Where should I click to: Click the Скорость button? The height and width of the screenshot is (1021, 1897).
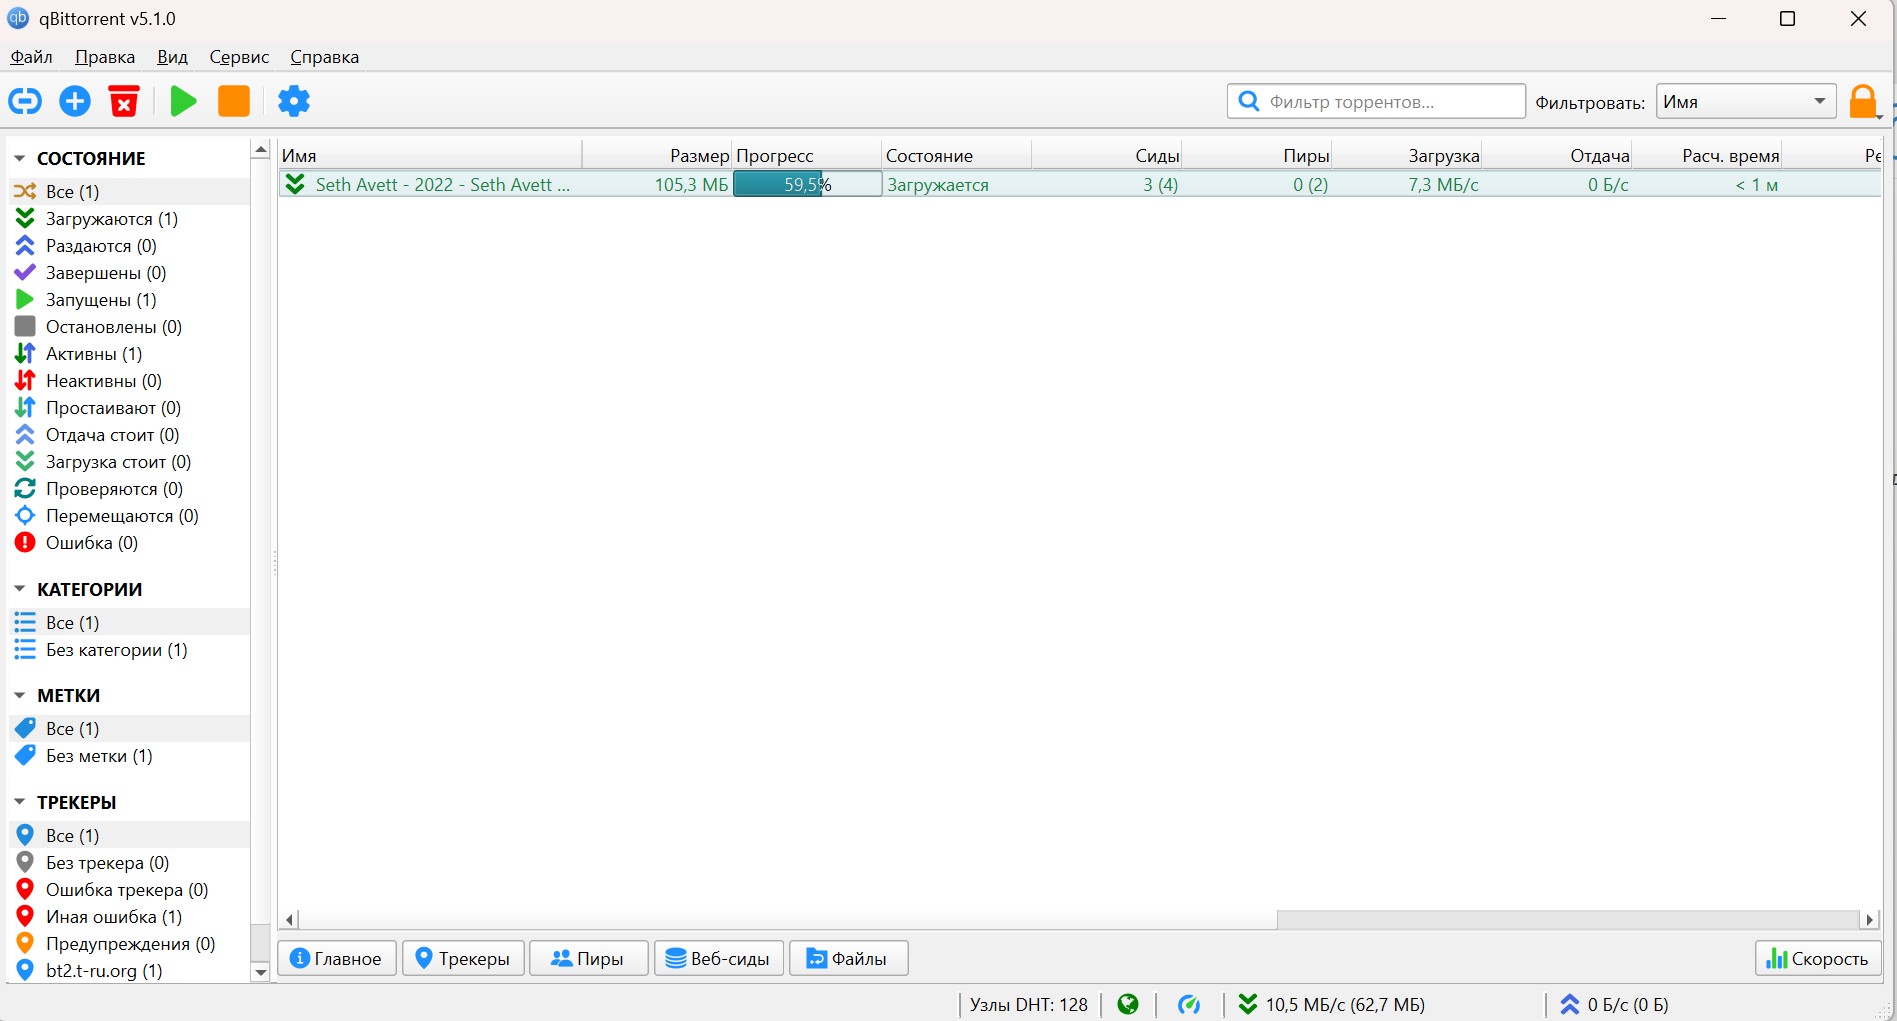[1818, 958]
